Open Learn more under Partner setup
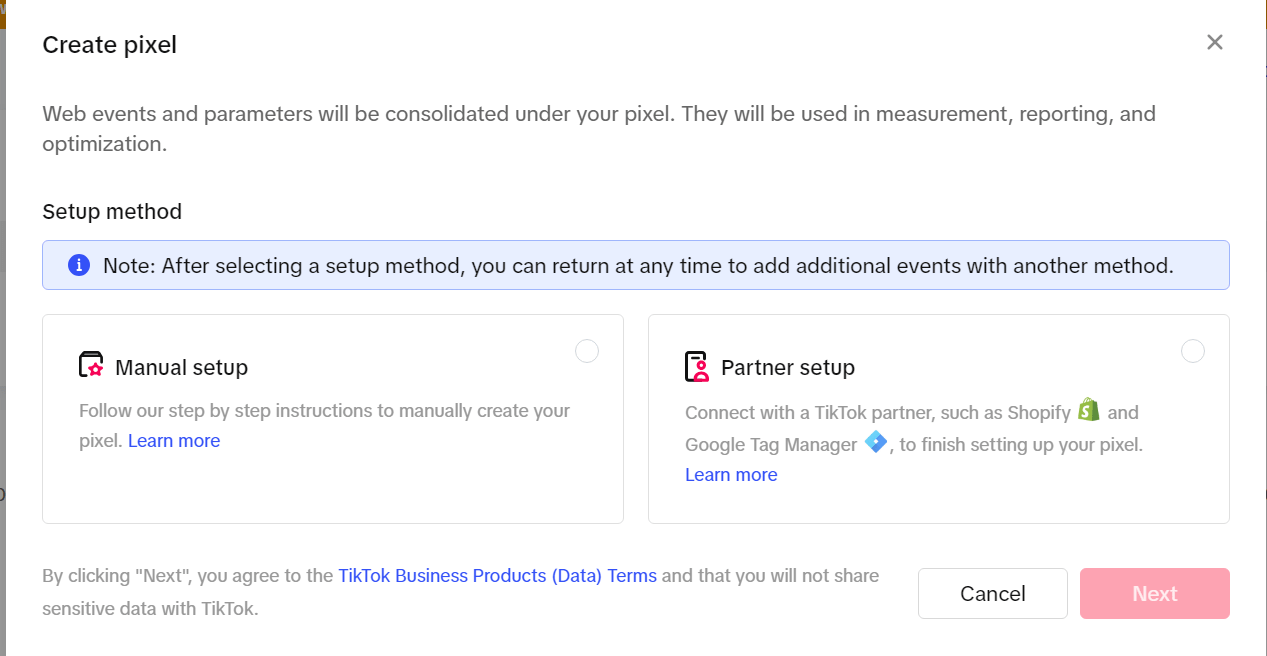The height and width of the screenshot is (656, 1267). 731,475
